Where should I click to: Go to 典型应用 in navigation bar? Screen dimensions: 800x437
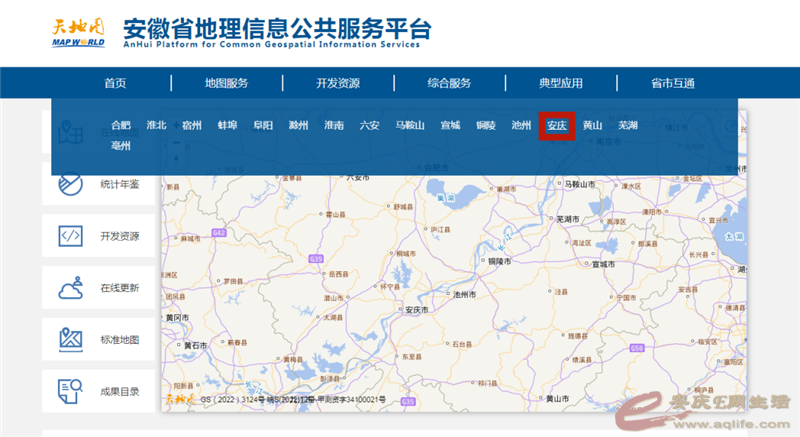point(560,83)
